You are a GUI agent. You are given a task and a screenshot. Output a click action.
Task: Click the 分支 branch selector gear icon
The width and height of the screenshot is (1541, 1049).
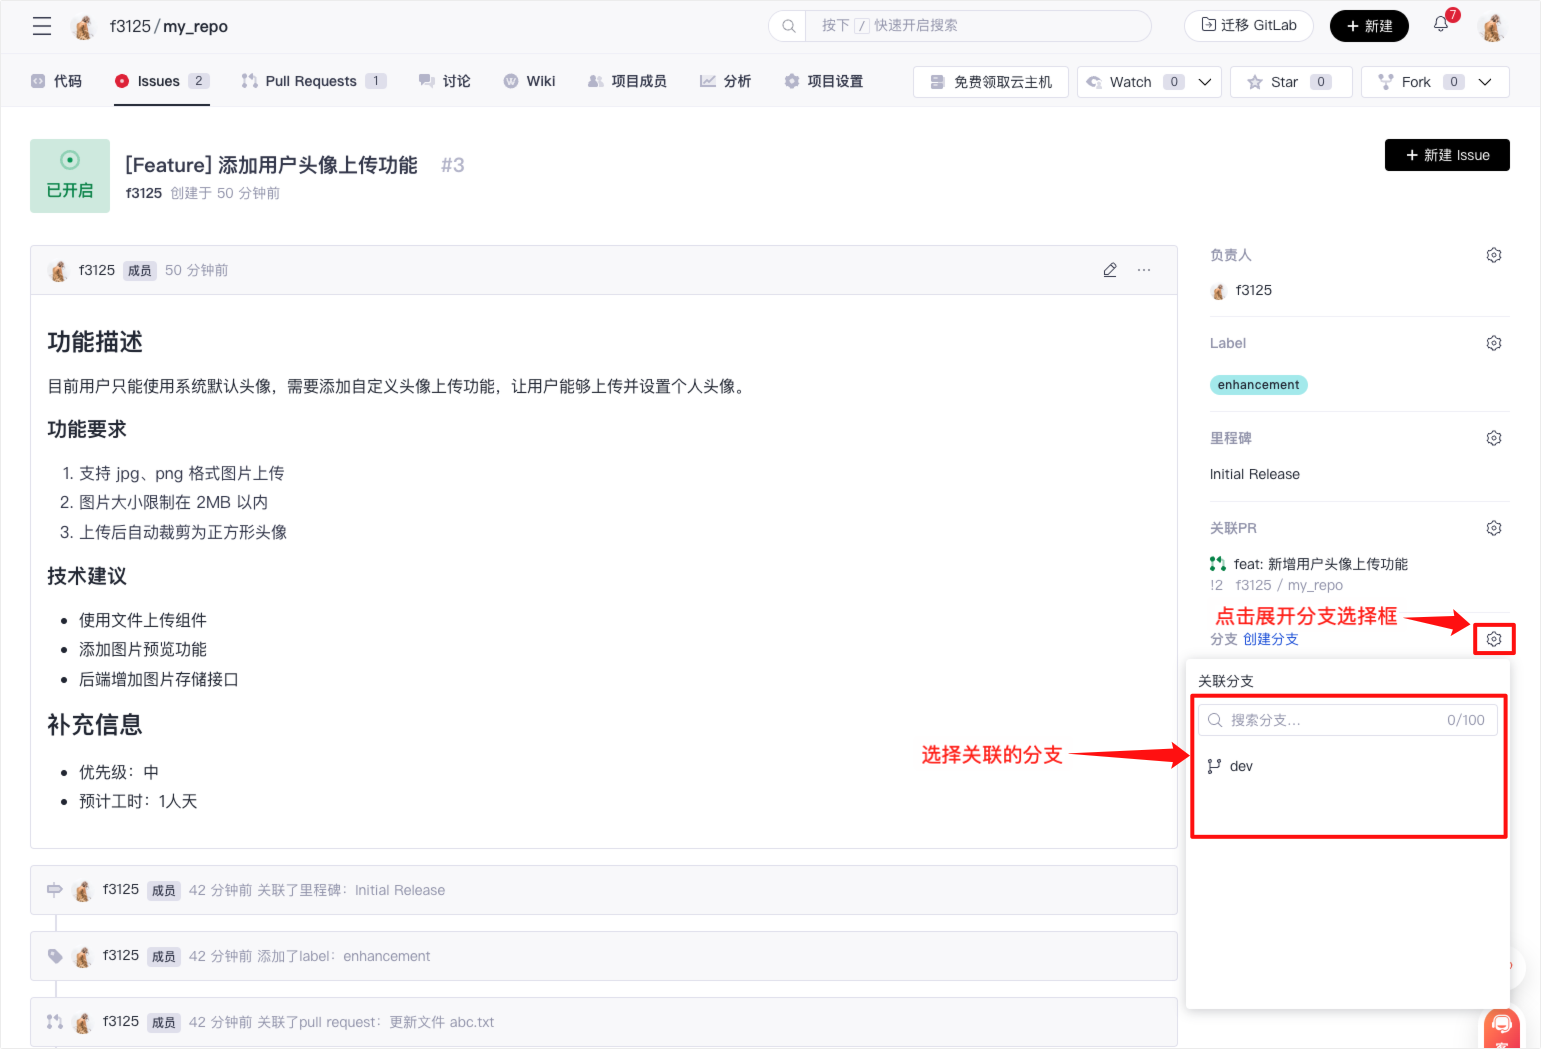(x=1493, y=639)
